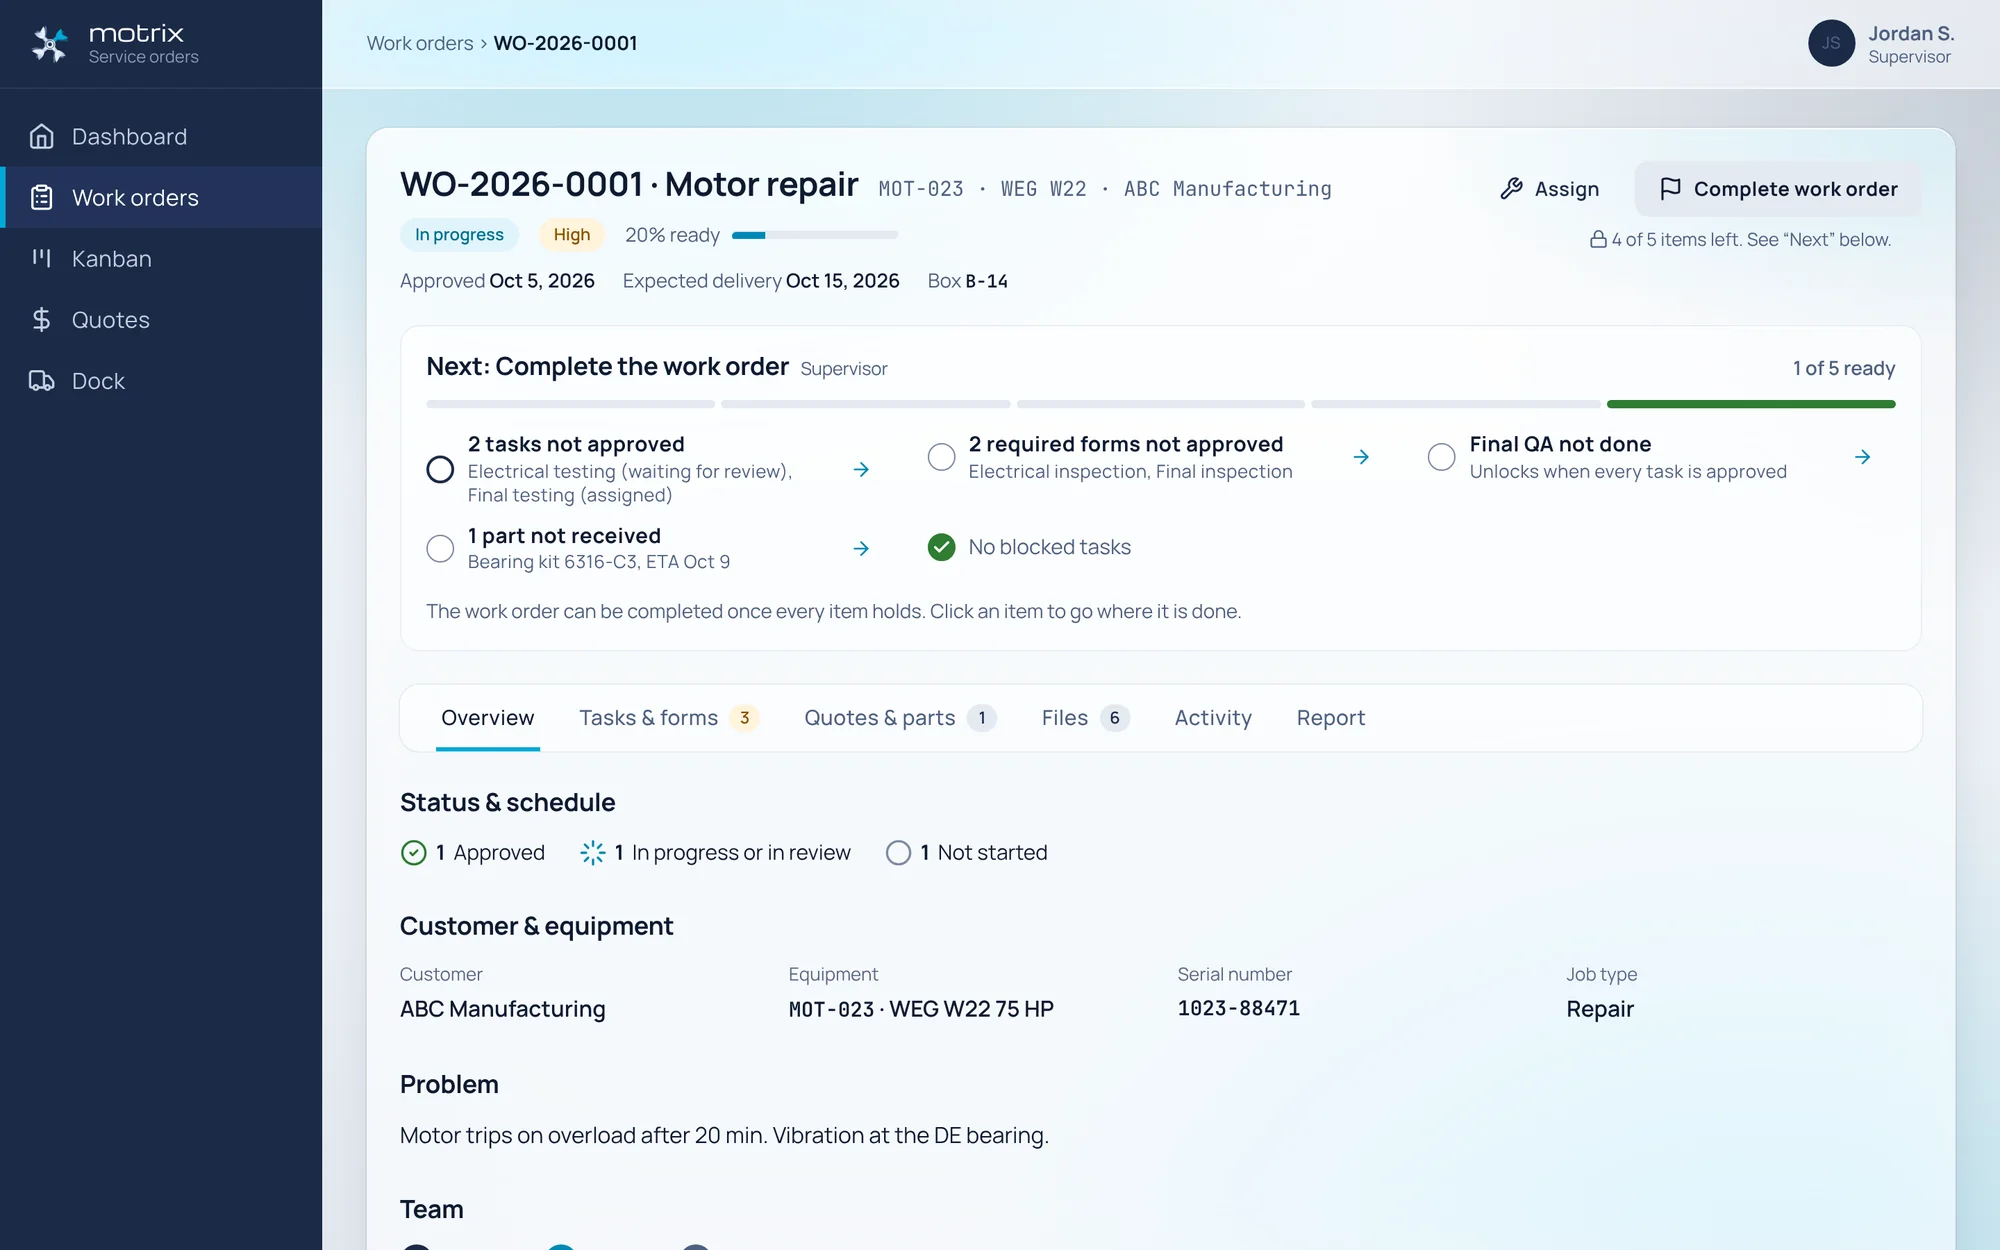This screenshot has width=2000, height=1250.
Task: Click the Assign button
Action: (1550, 189)
